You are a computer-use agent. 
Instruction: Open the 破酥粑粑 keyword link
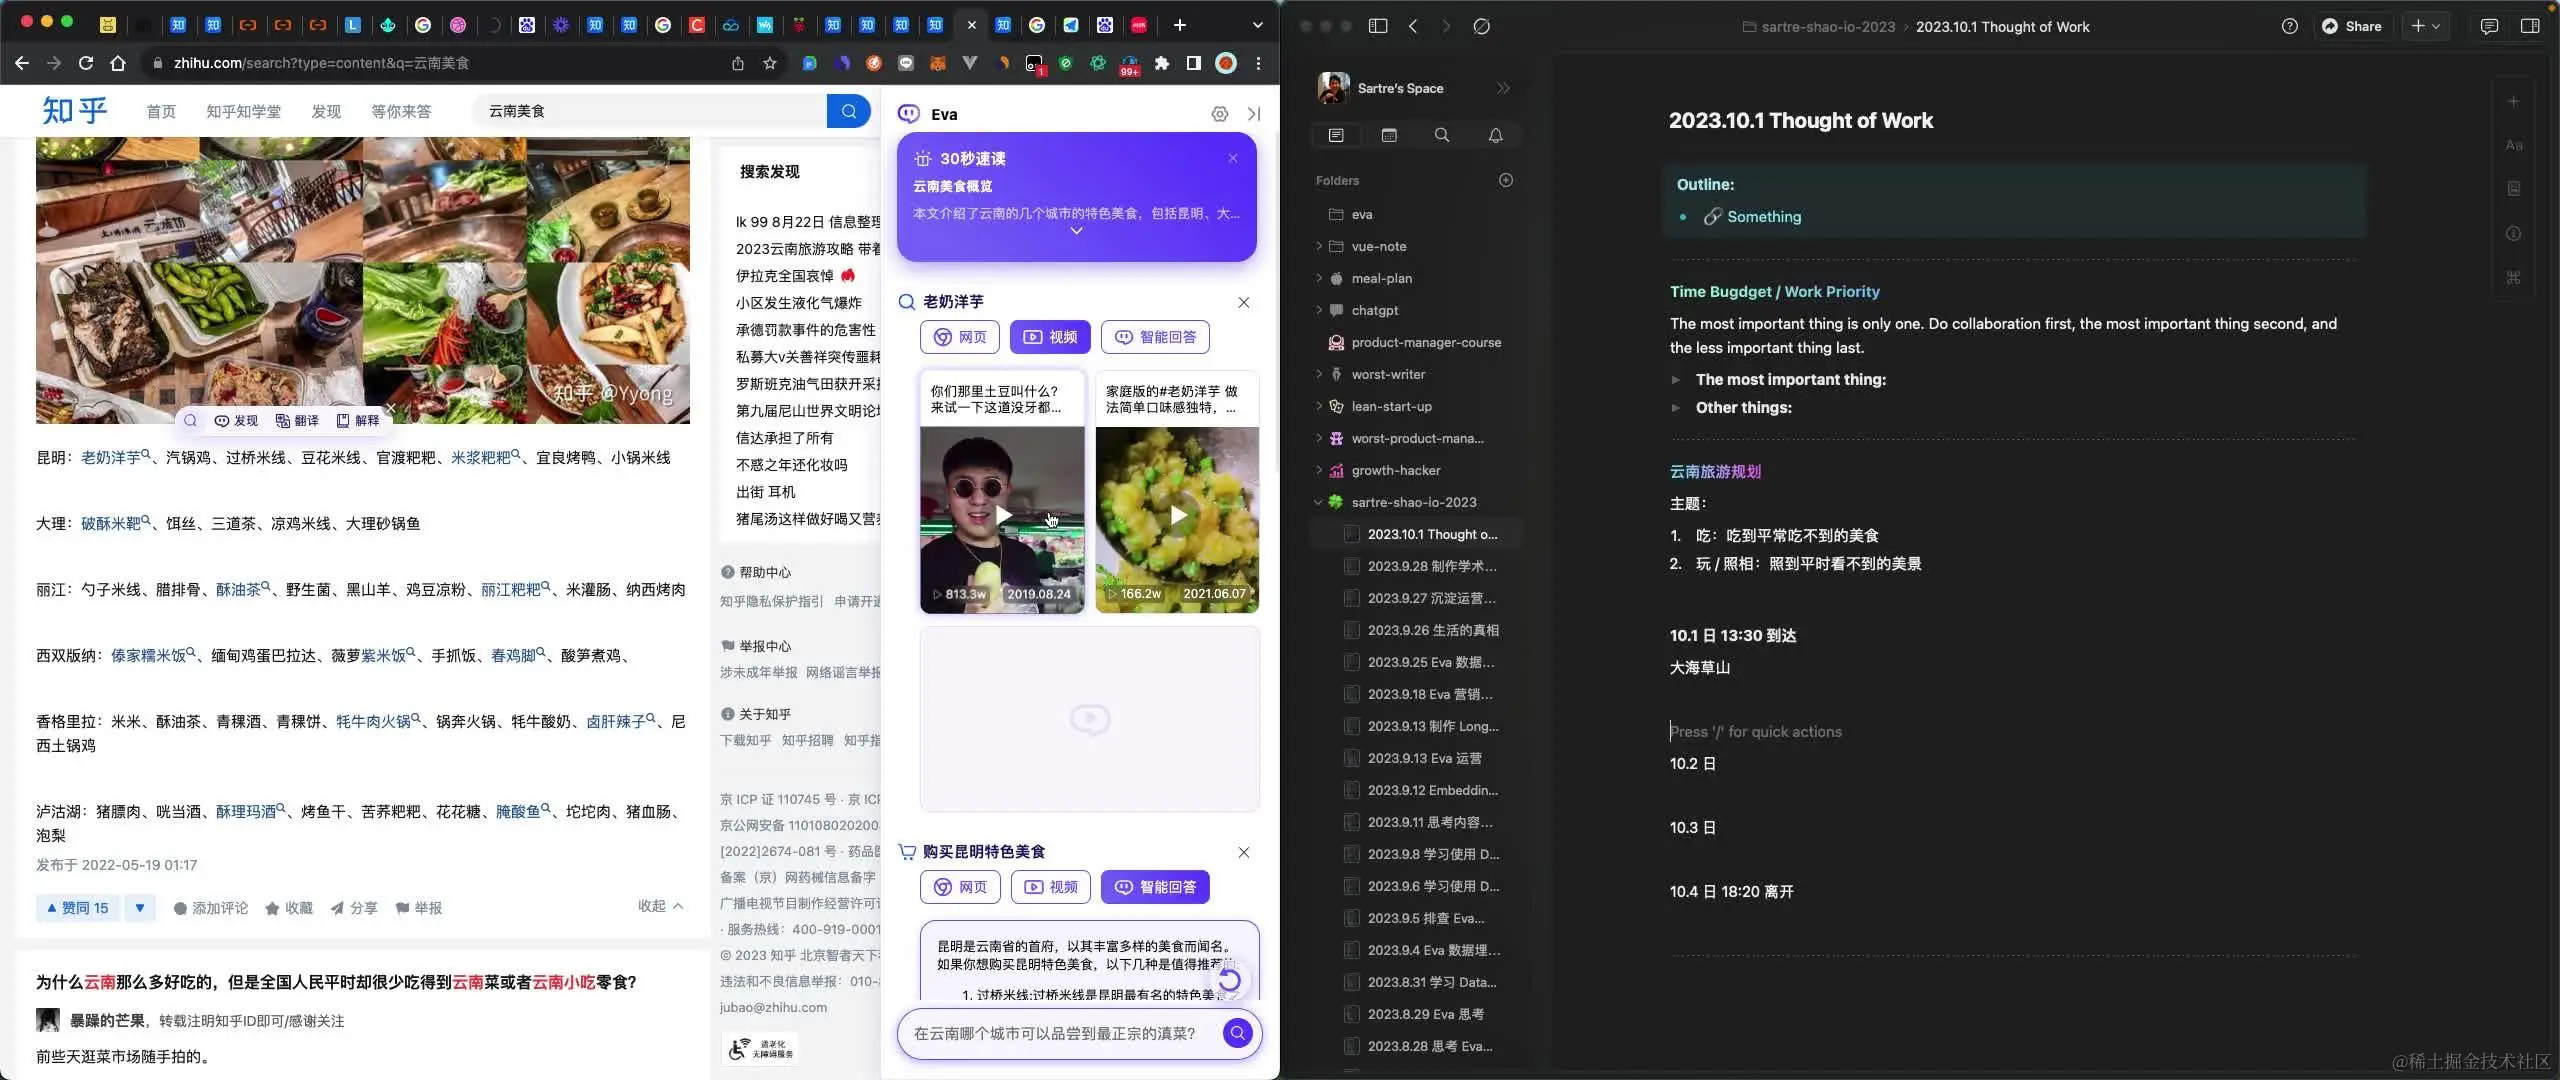point(111,523)
